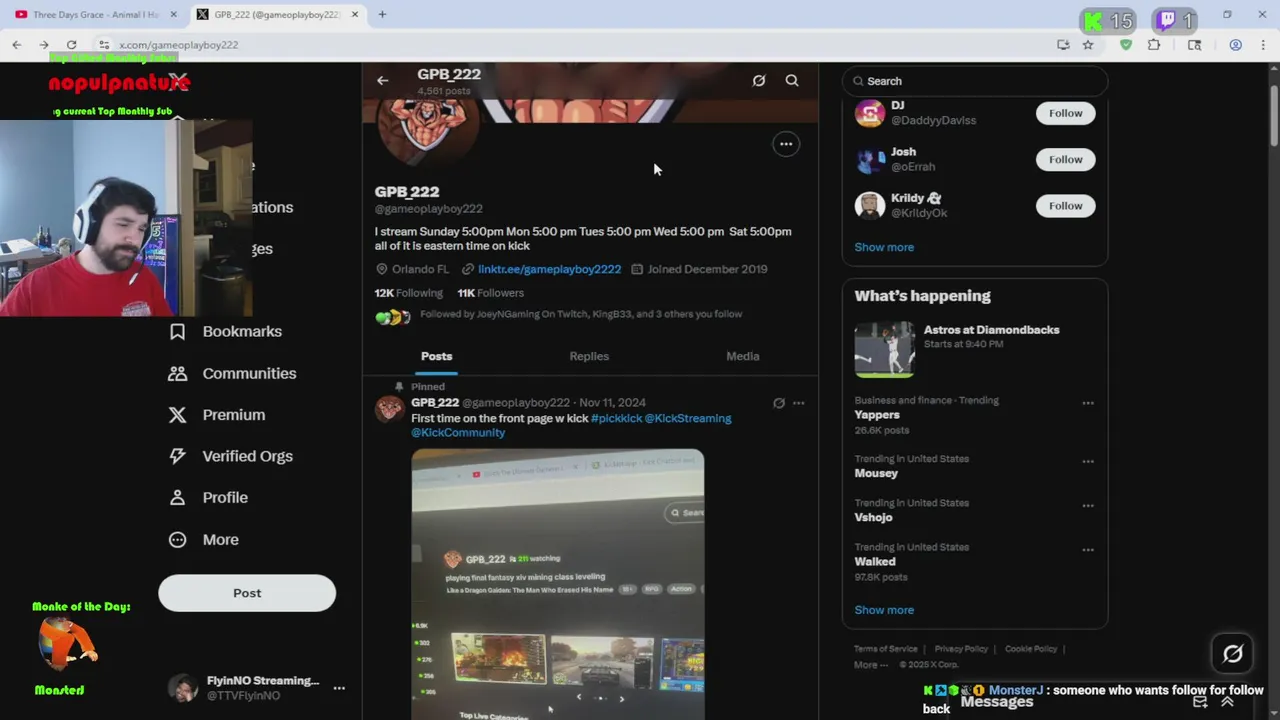This screenshot has height=720, width=1280.
Task: Click the Post button
Action: click(x=247, y=593)
